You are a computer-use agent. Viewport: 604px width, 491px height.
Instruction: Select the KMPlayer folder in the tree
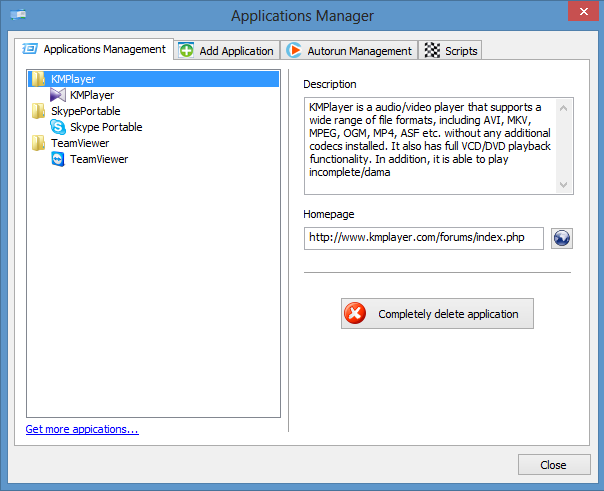tap(154, 79)
